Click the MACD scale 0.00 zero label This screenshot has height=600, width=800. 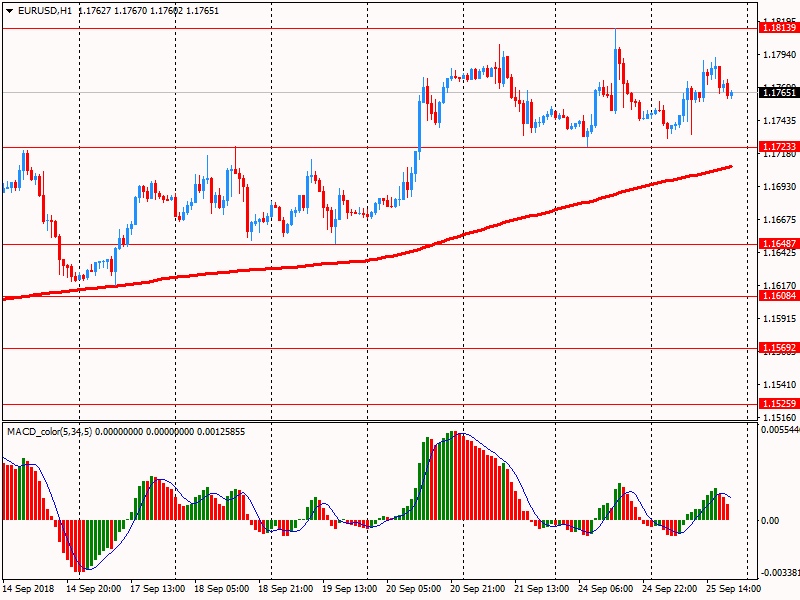pos(770,521)
